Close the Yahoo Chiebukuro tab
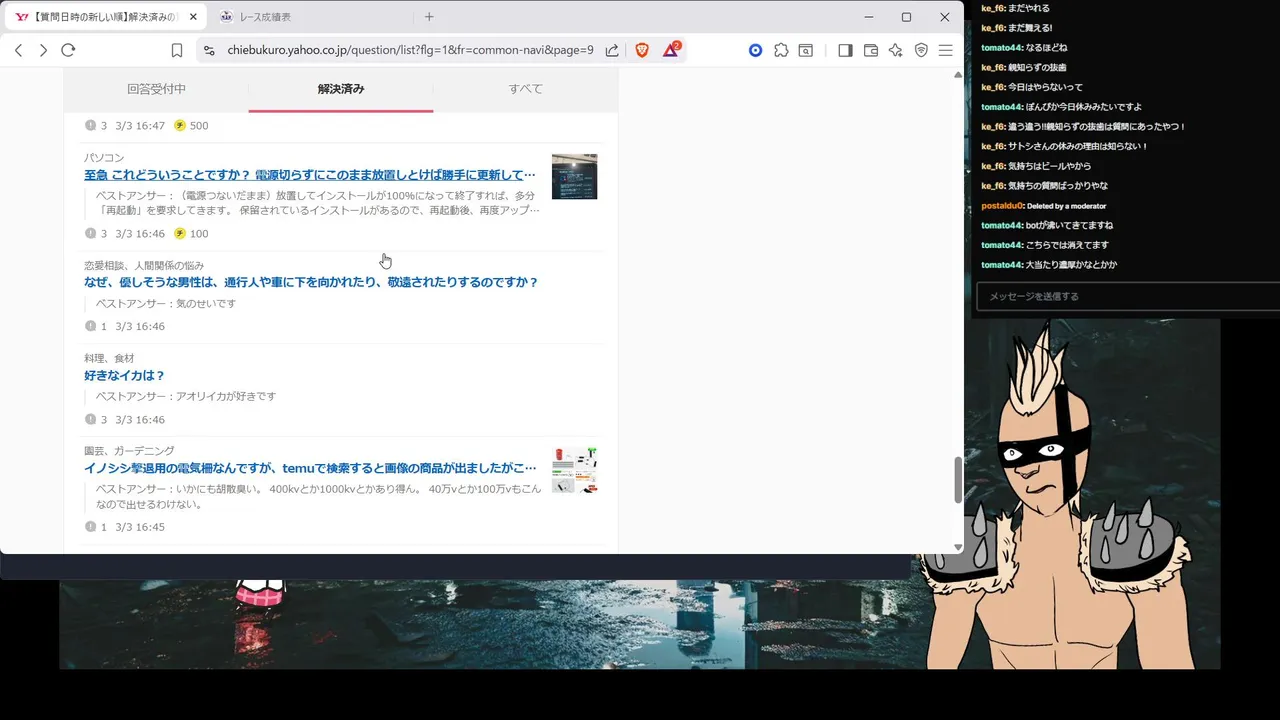 click(x=193, y=17)
